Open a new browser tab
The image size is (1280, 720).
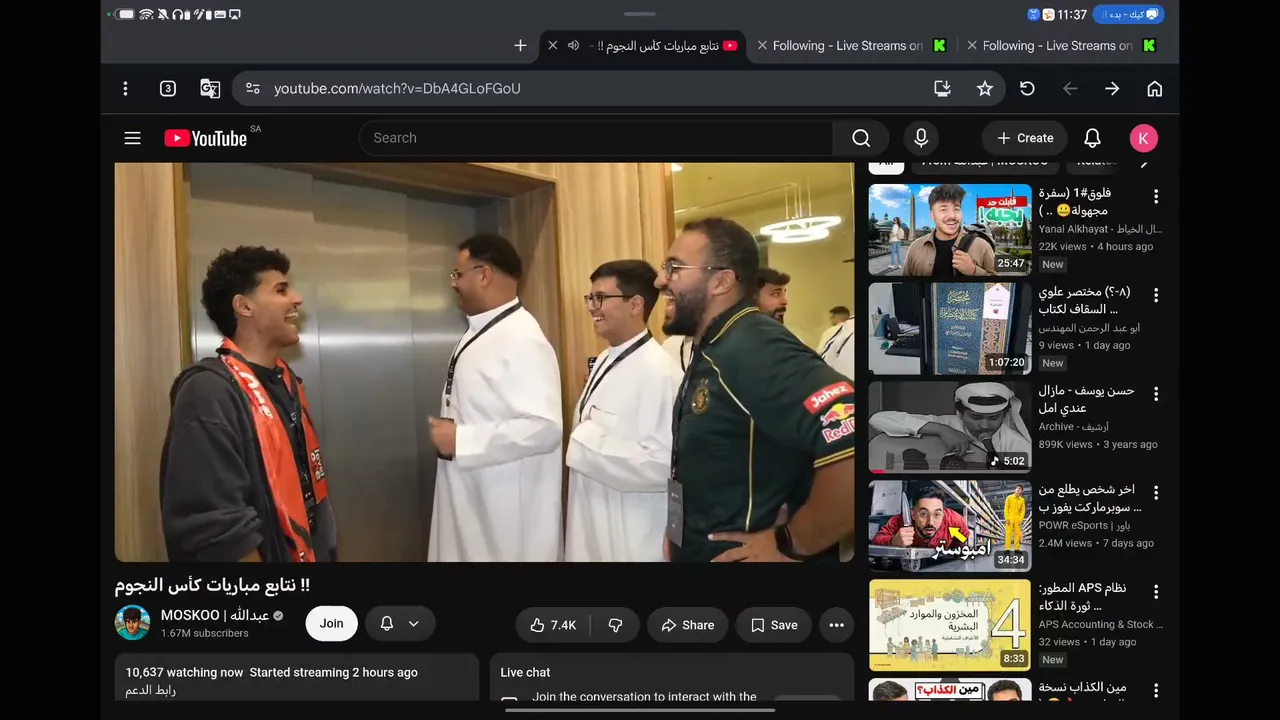(x=520, y=46)
